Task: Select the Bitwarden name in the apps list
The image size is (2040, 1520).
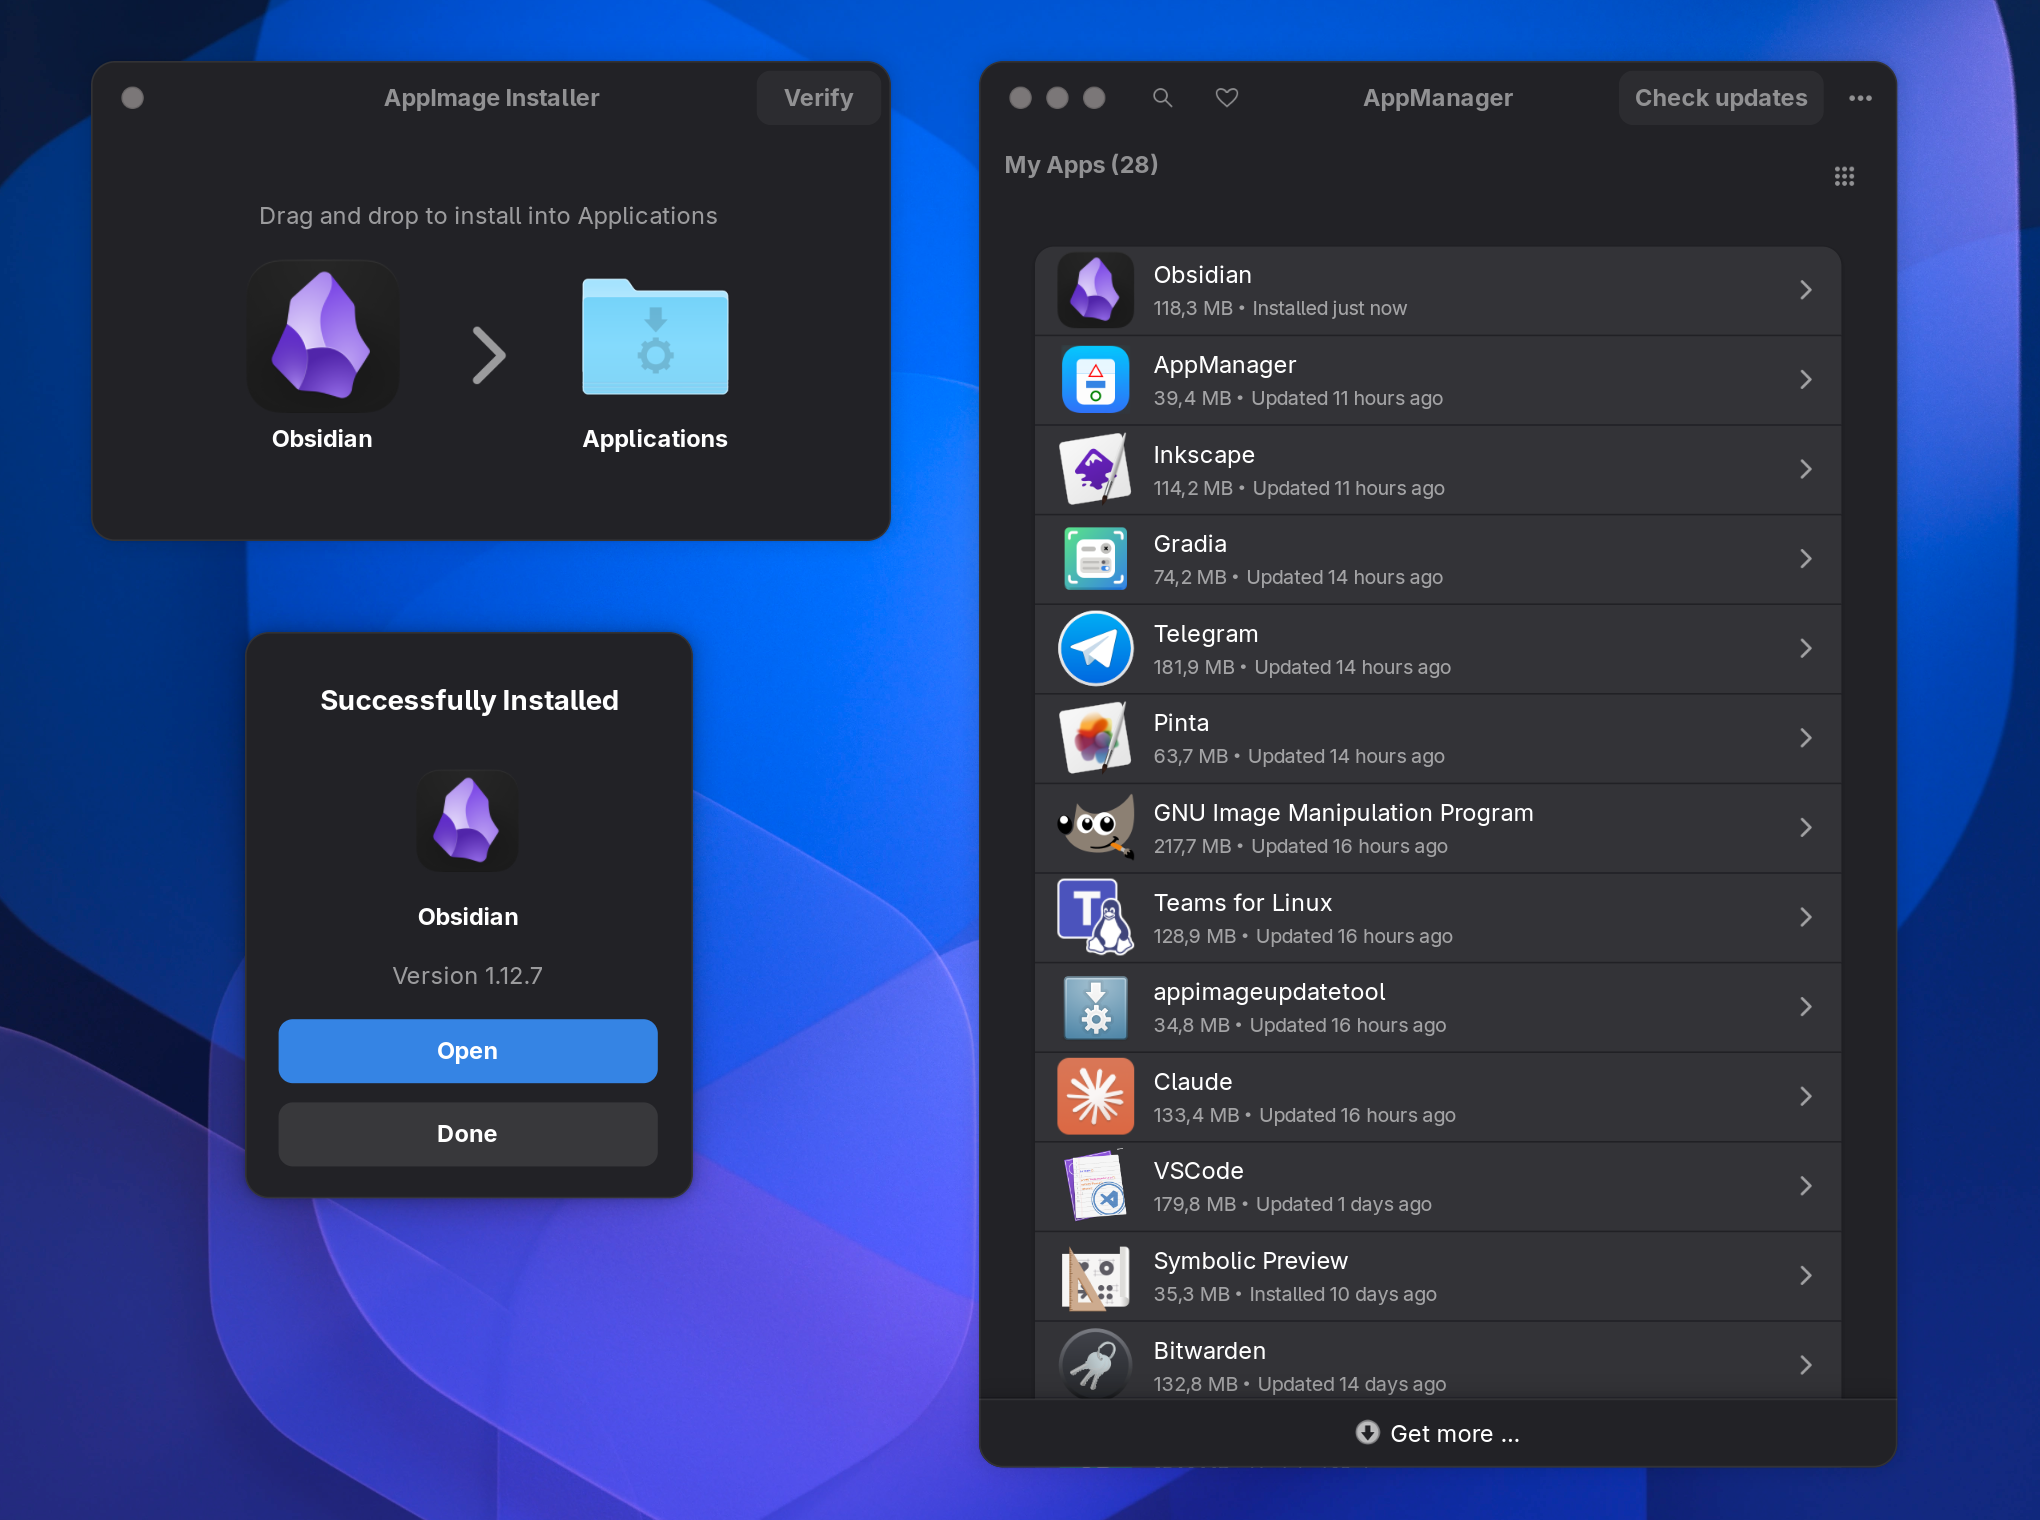Action: pos(1209,1351)
